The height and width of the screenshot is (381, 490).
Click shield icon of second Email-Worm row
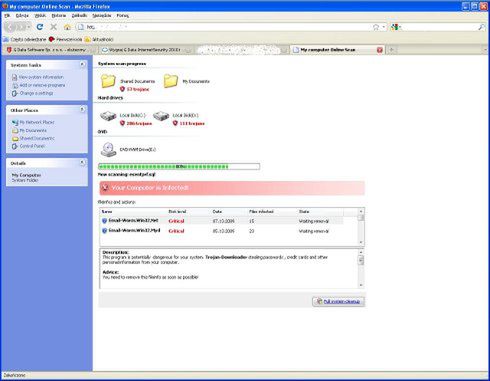click(104, 231)
